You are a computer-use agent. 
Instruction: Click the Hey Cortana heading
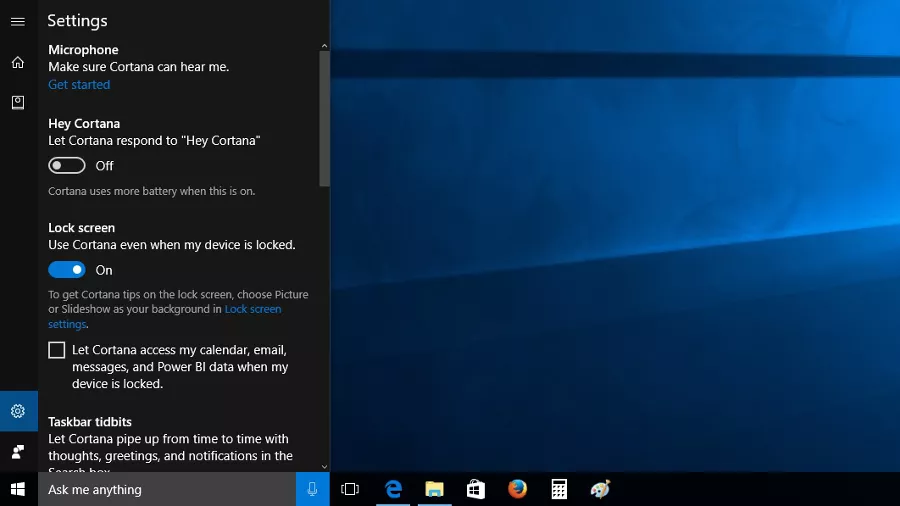point(84,123)
